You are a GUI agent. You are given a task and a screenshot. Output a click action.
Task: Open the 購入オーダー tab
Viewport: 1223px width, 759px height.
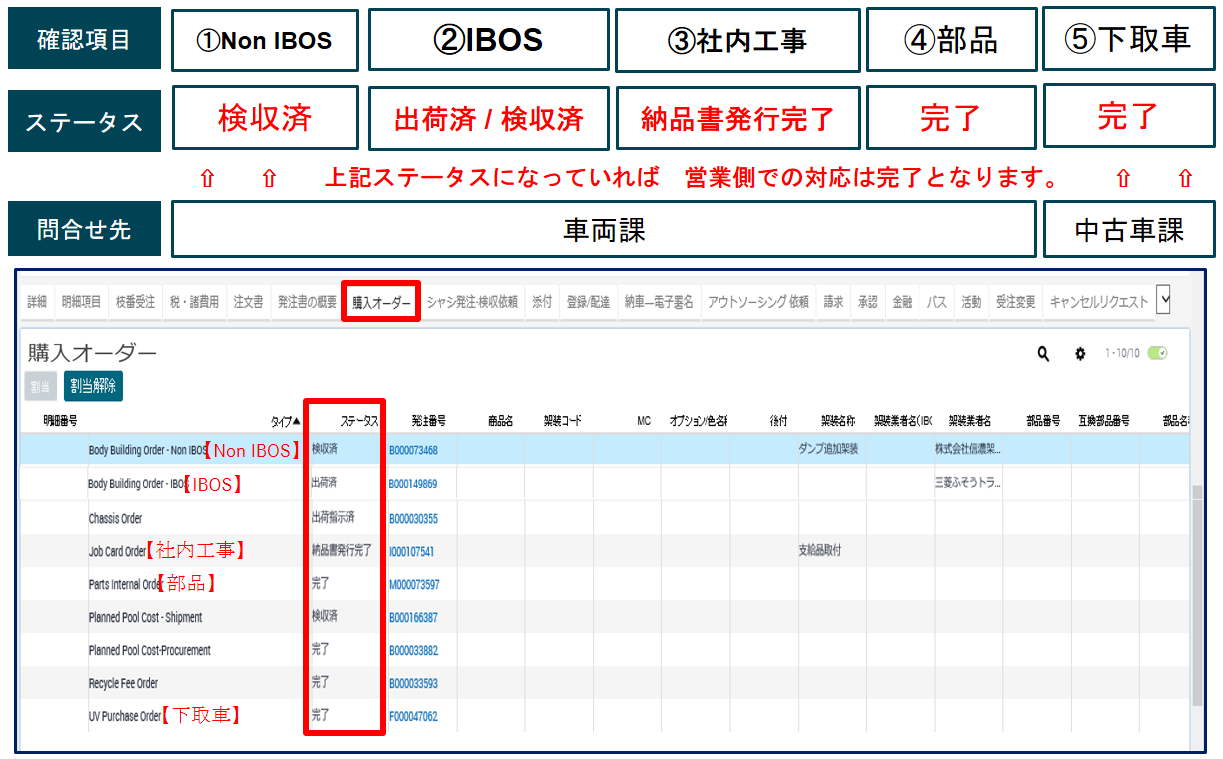point(381,302)
